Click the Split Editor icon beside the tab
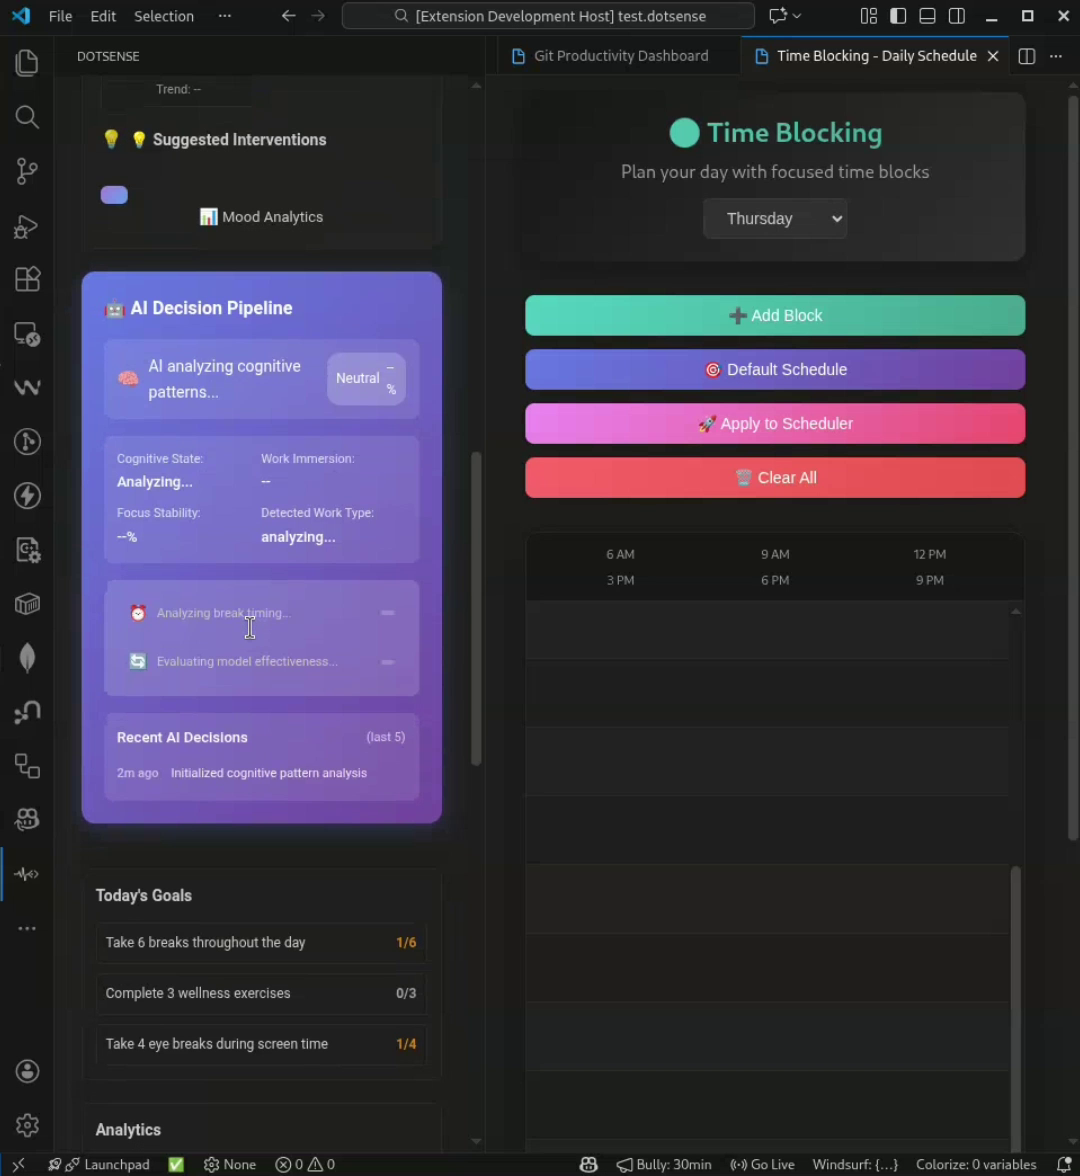The image size is (1080, 1176). [x=1026, y=56]
